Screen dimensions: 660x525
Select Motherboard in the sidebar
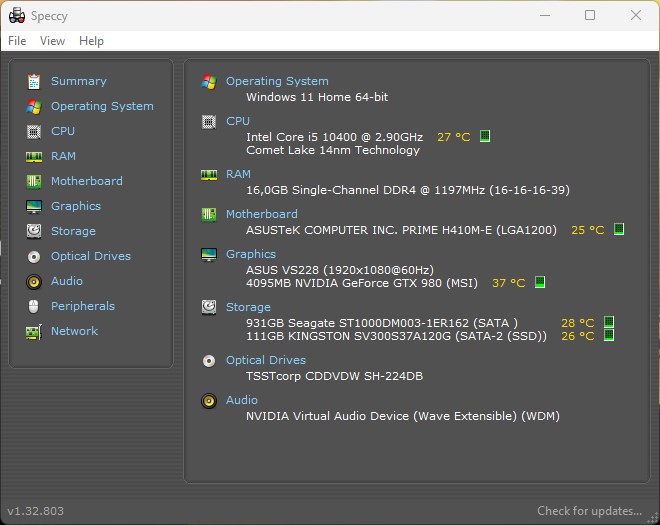pos(87,181)
